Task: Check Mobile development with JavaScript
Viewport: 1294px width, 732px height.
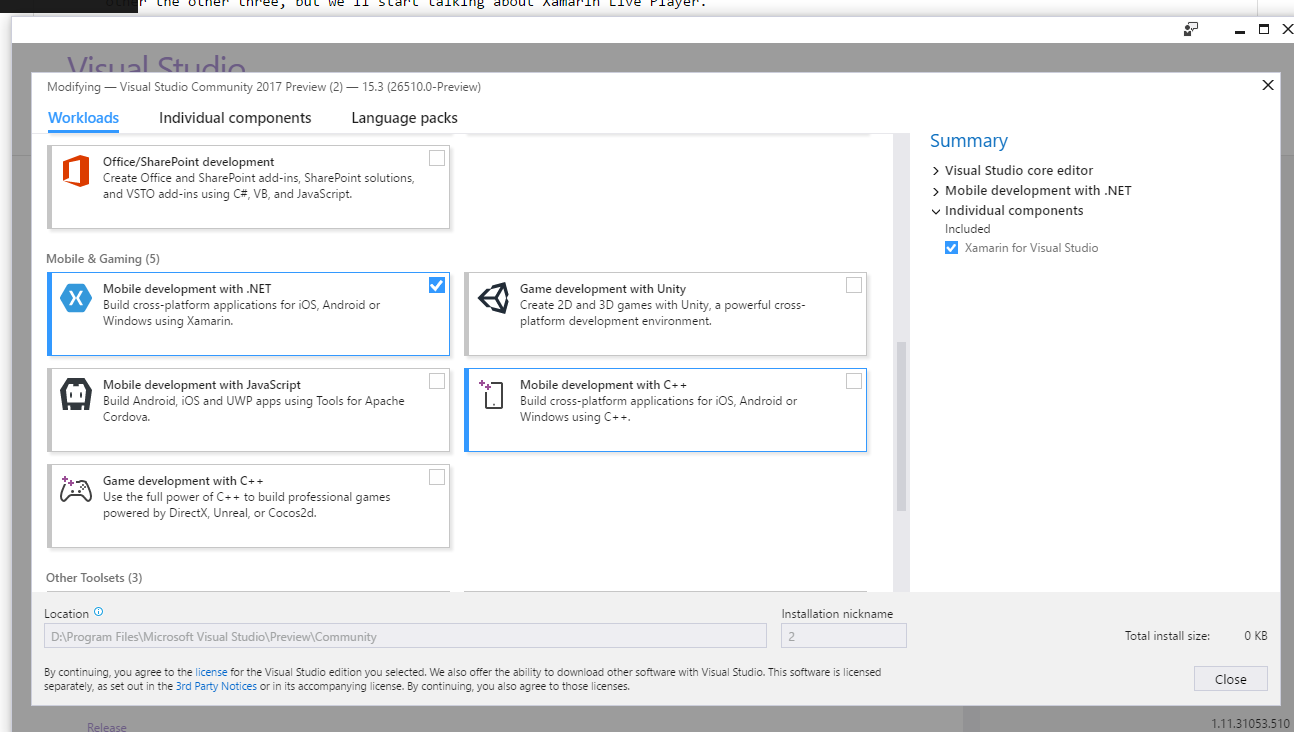Action: point(437,381)
